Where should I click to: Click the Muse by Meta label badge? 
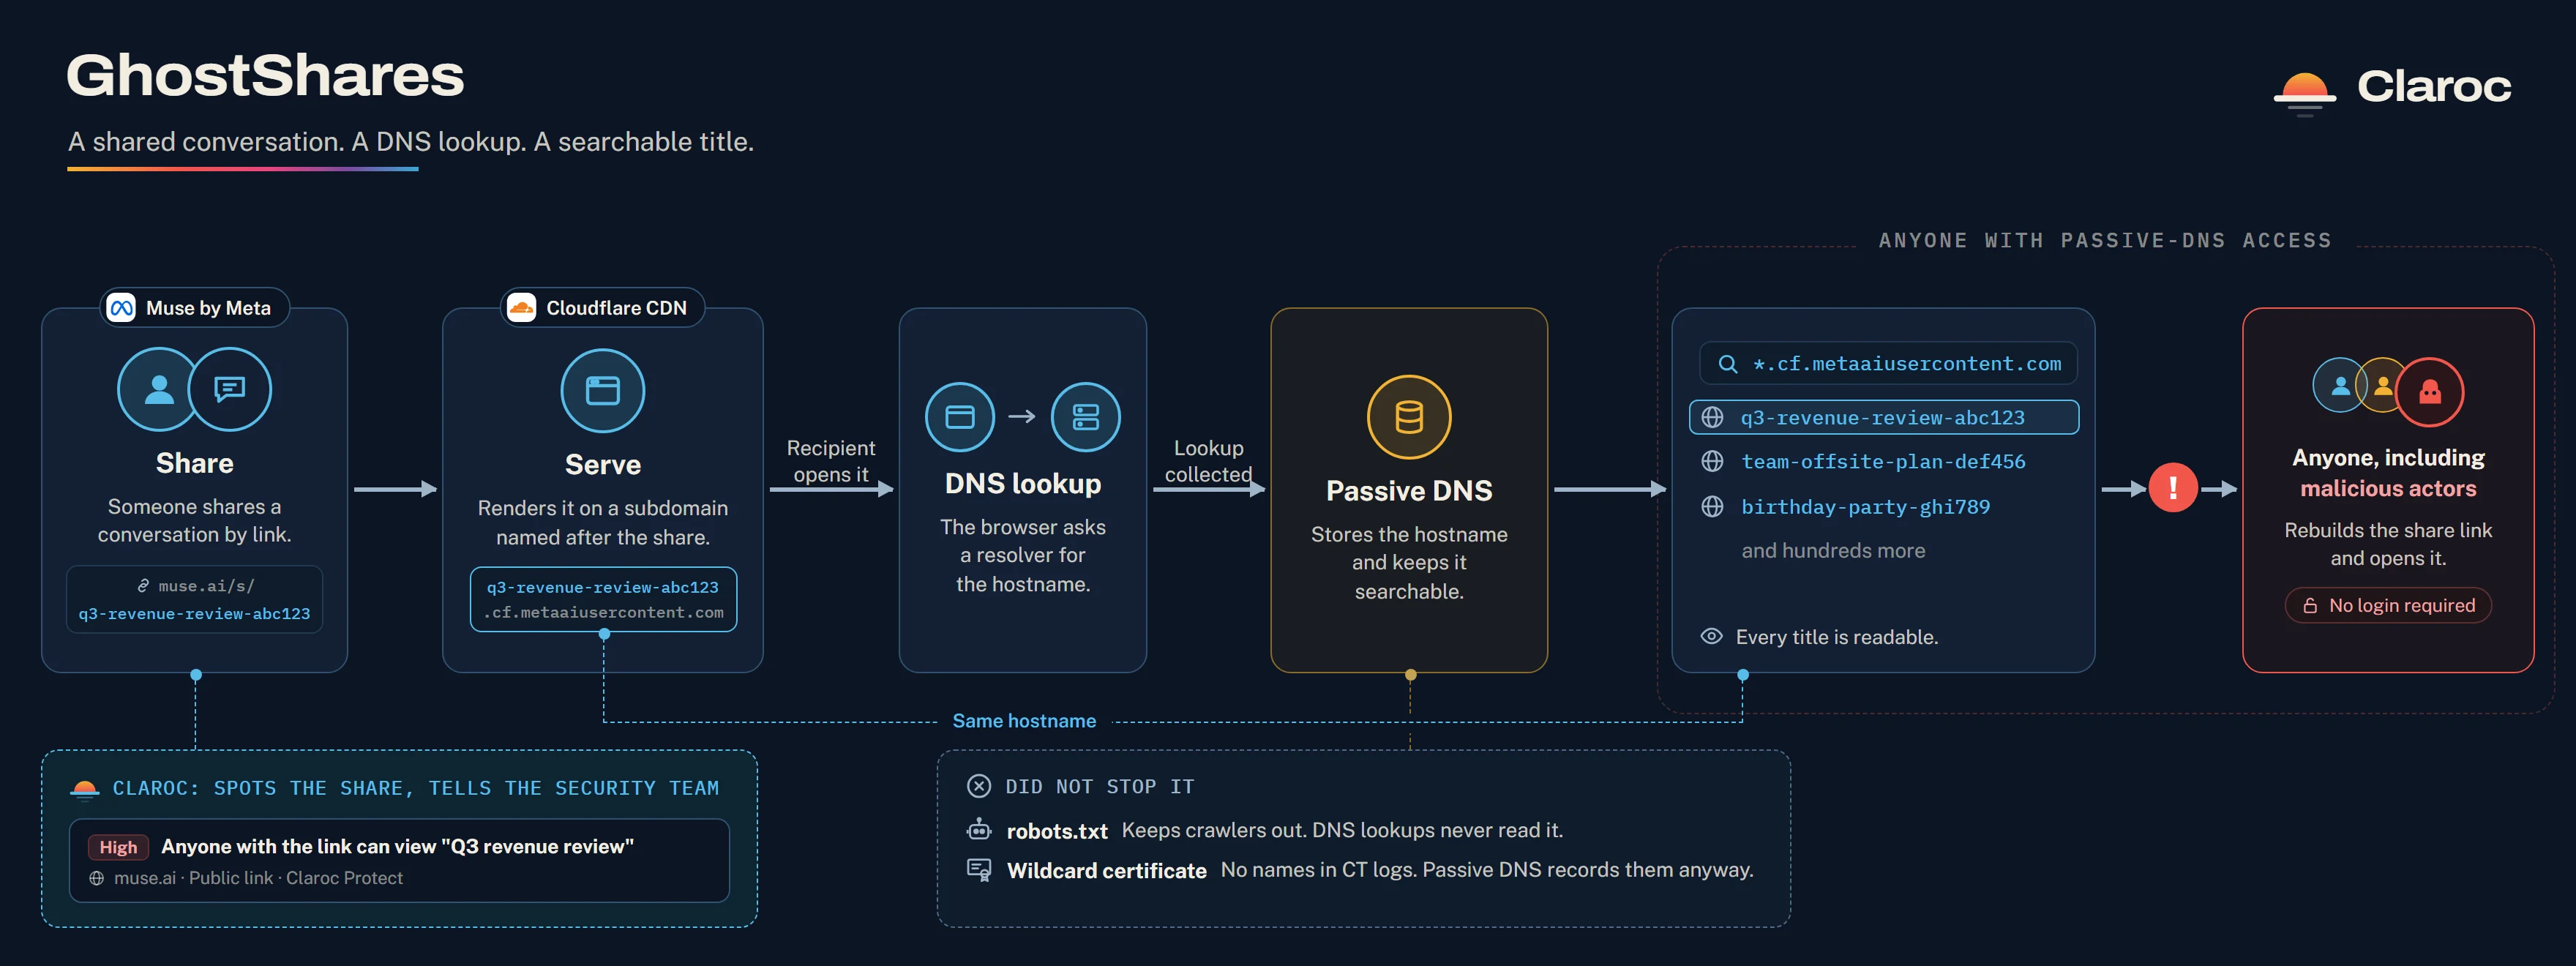195,308
